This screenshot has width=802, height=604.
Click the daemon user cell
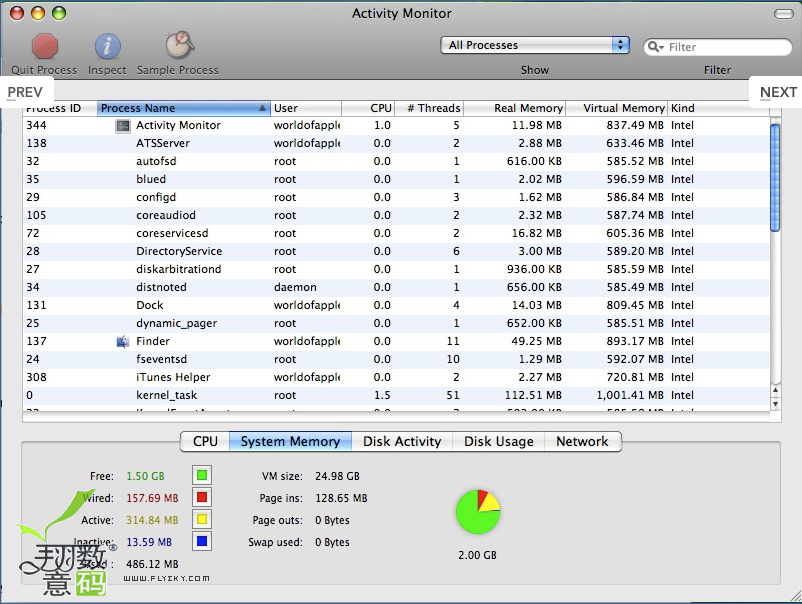coord(295,287)
